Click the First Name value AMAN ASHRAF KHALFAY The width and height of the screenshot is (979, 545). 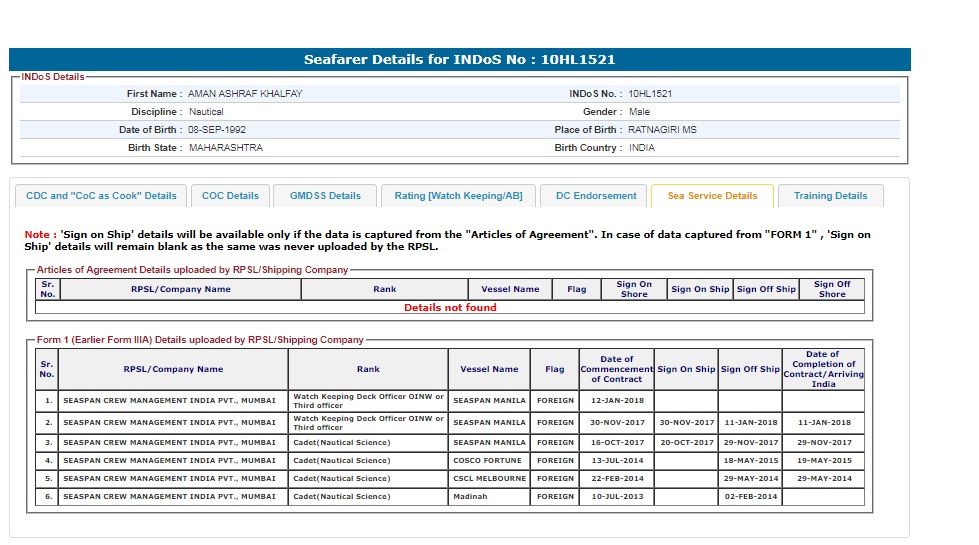pyautogui.click(x=245, y=94)
